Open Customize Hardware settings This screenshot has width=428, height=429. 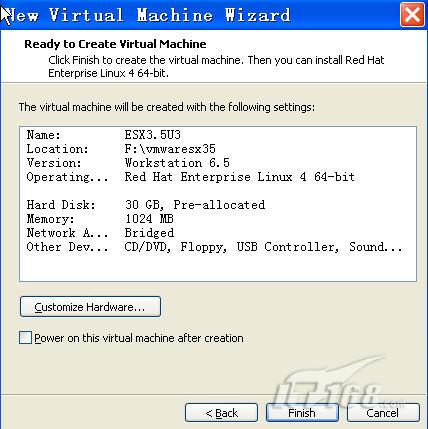(90, 307)
